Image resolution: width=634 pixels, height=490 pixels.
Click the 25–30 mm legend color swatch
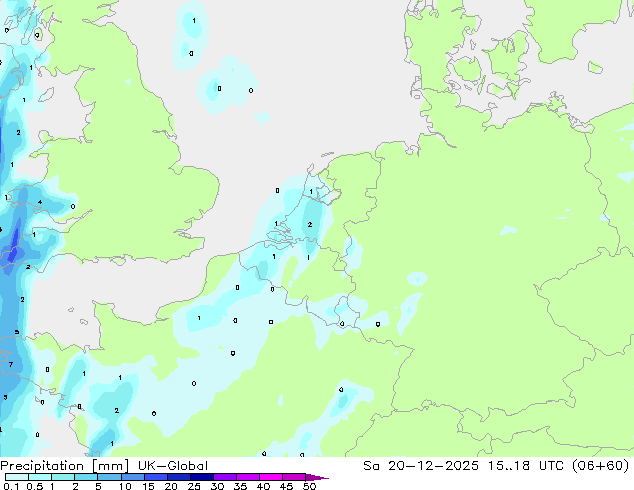tap(201, 477)
